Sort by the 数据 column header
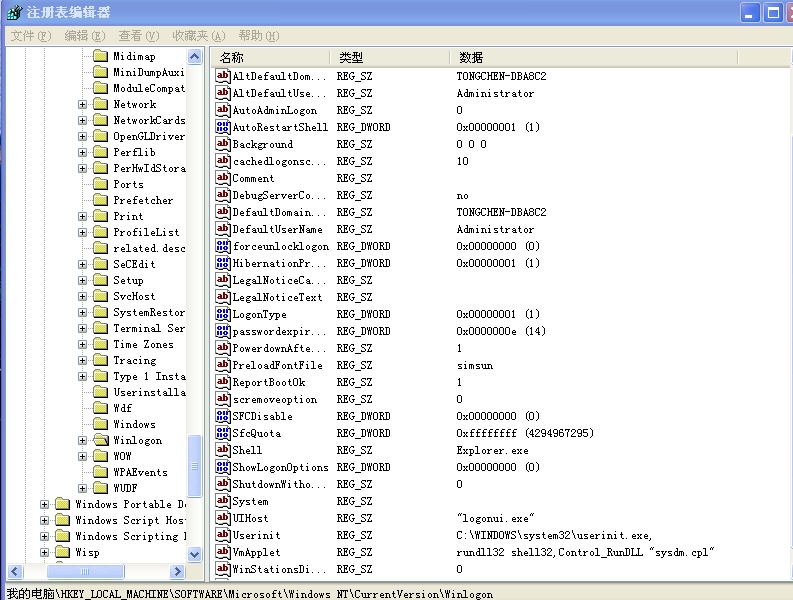This screenshot has width=793, height=600. click(594, 58)
